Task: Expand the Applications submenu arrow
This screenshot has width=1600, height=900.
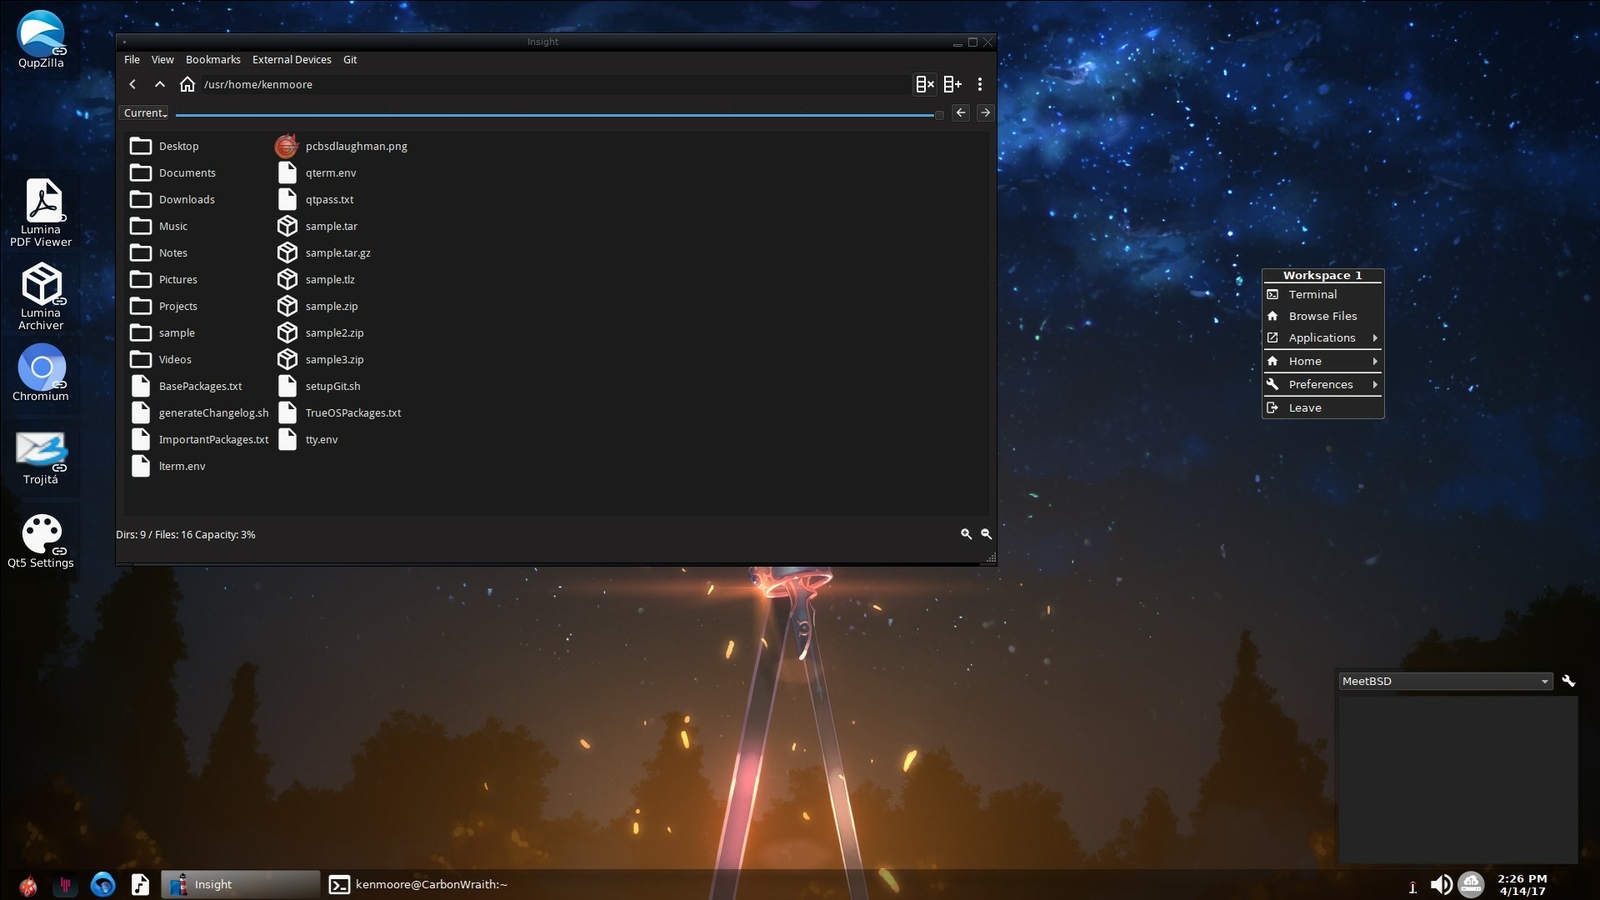Action: coord(1376,338)
